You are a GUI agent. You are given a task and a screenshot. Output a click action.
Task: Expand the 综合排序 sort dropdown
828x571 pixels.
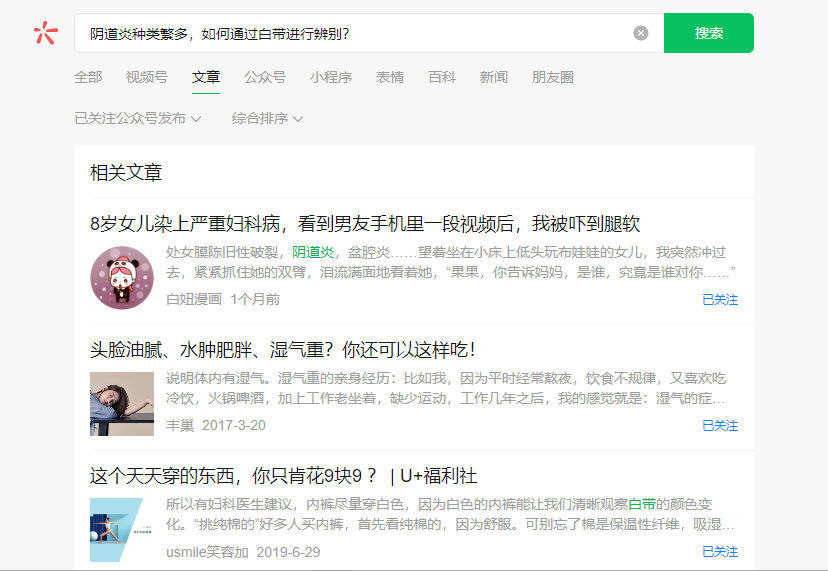267,118
